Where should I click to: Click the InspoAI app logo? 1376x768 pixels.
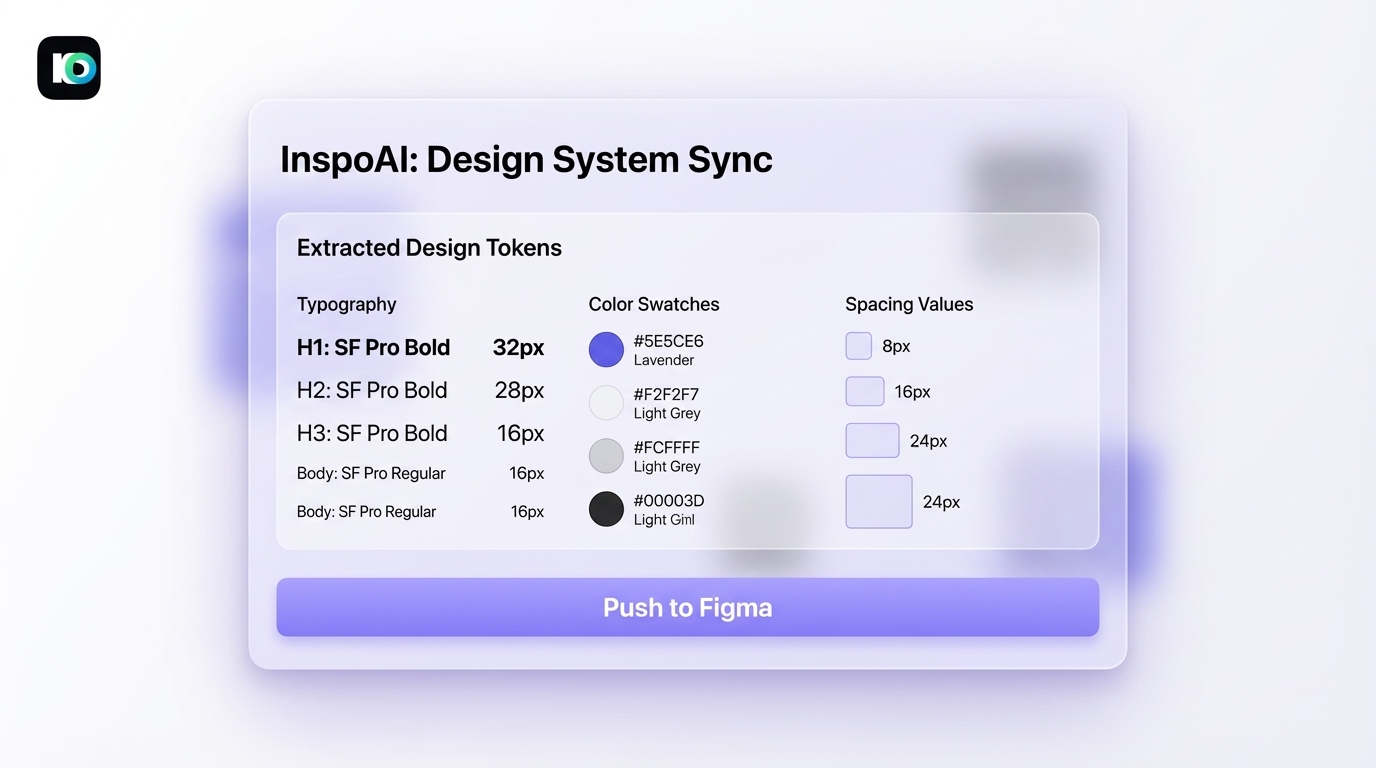point(68,67)
